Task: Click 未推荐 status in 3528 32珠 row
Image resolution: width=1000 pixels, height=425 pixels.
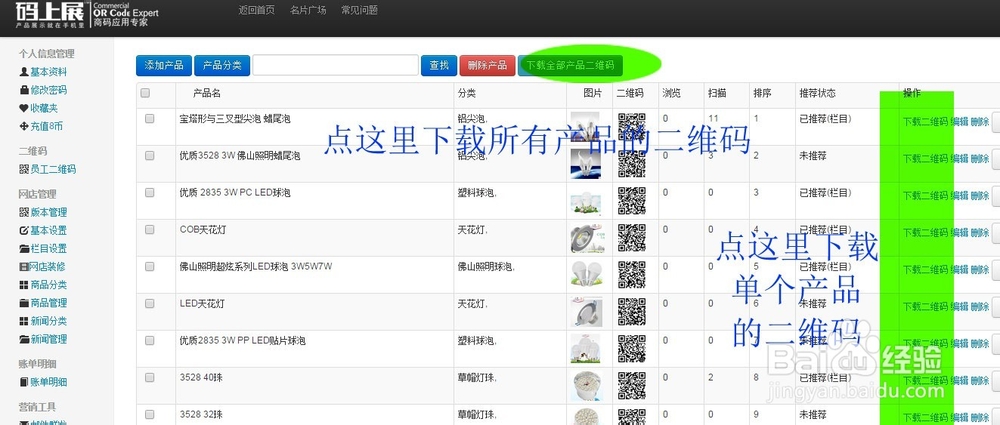Action: click(813, 415)
